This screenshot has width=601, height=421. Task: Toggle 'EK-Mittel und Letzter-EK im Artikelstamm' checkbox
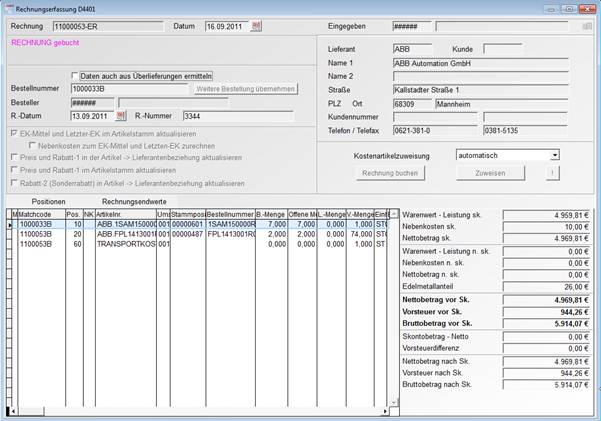point(13,133)
